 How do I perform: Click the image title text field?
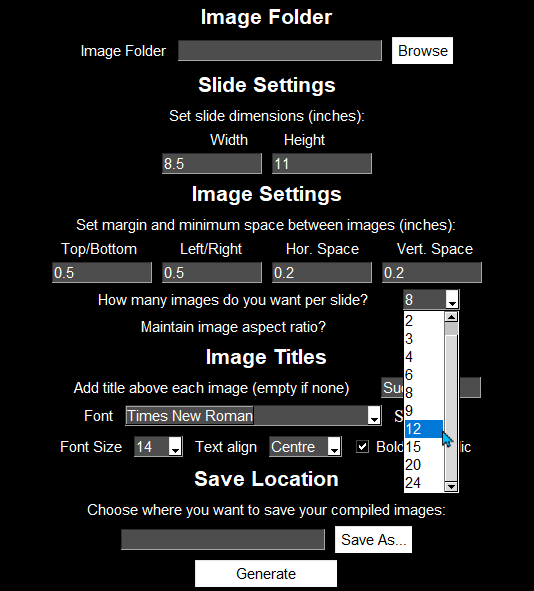click(431, 387)
